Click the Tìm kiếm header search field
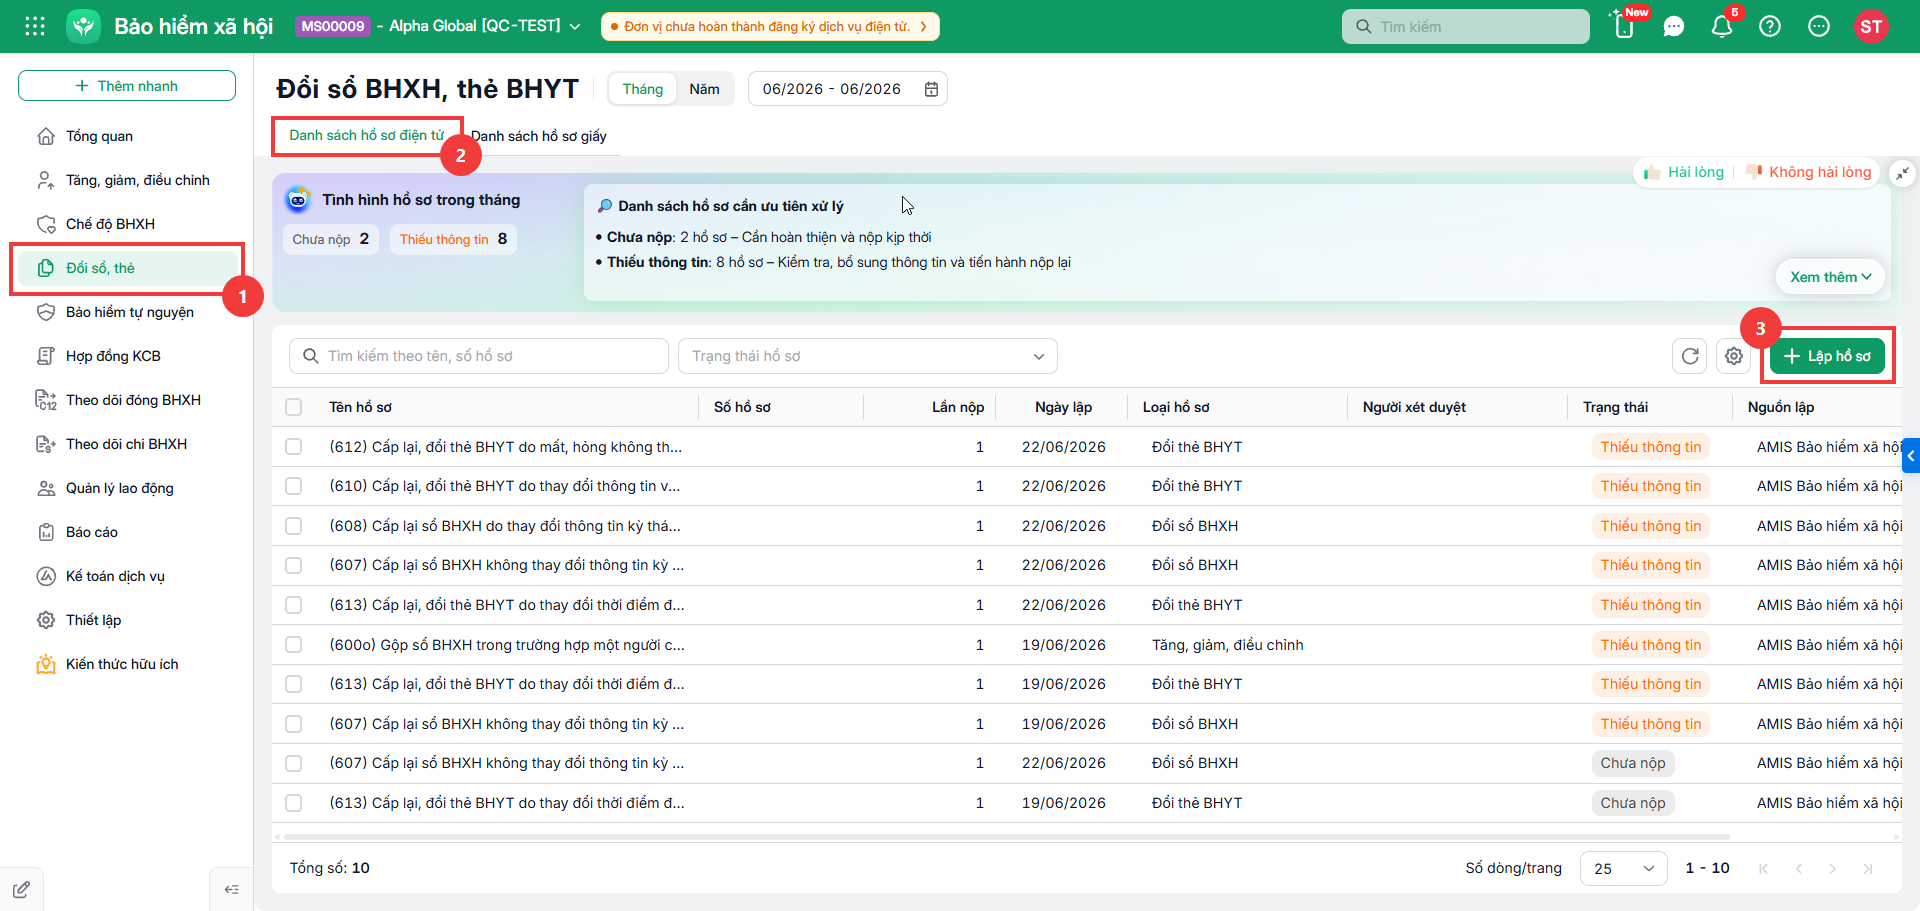The image size is (1920, 911). pyautogui.click(x=1466, y=27)
